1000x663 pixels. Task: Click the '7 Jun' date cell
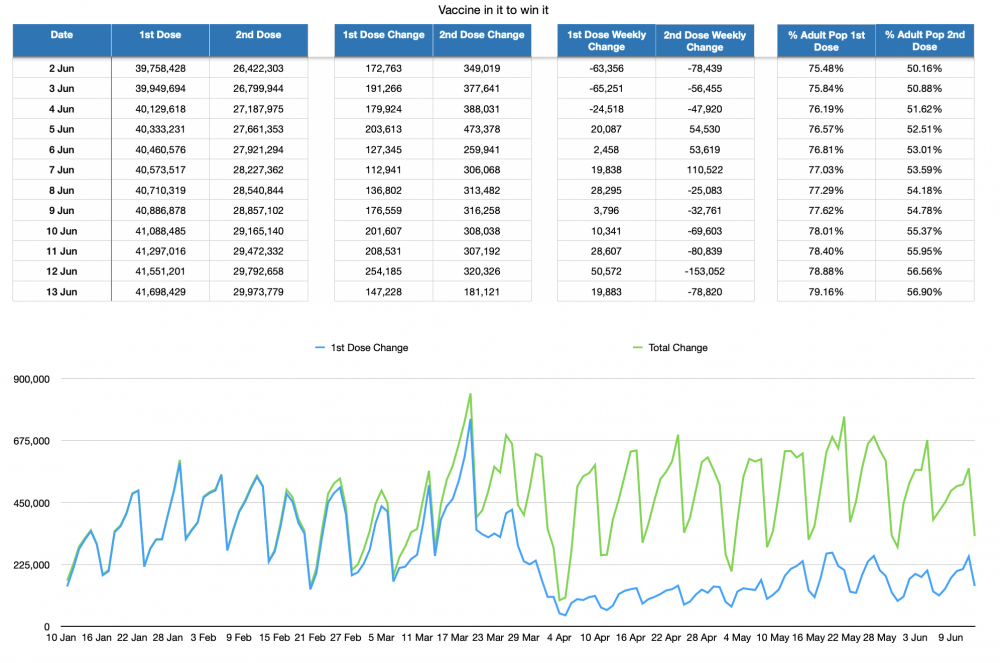tap(62, 170)
